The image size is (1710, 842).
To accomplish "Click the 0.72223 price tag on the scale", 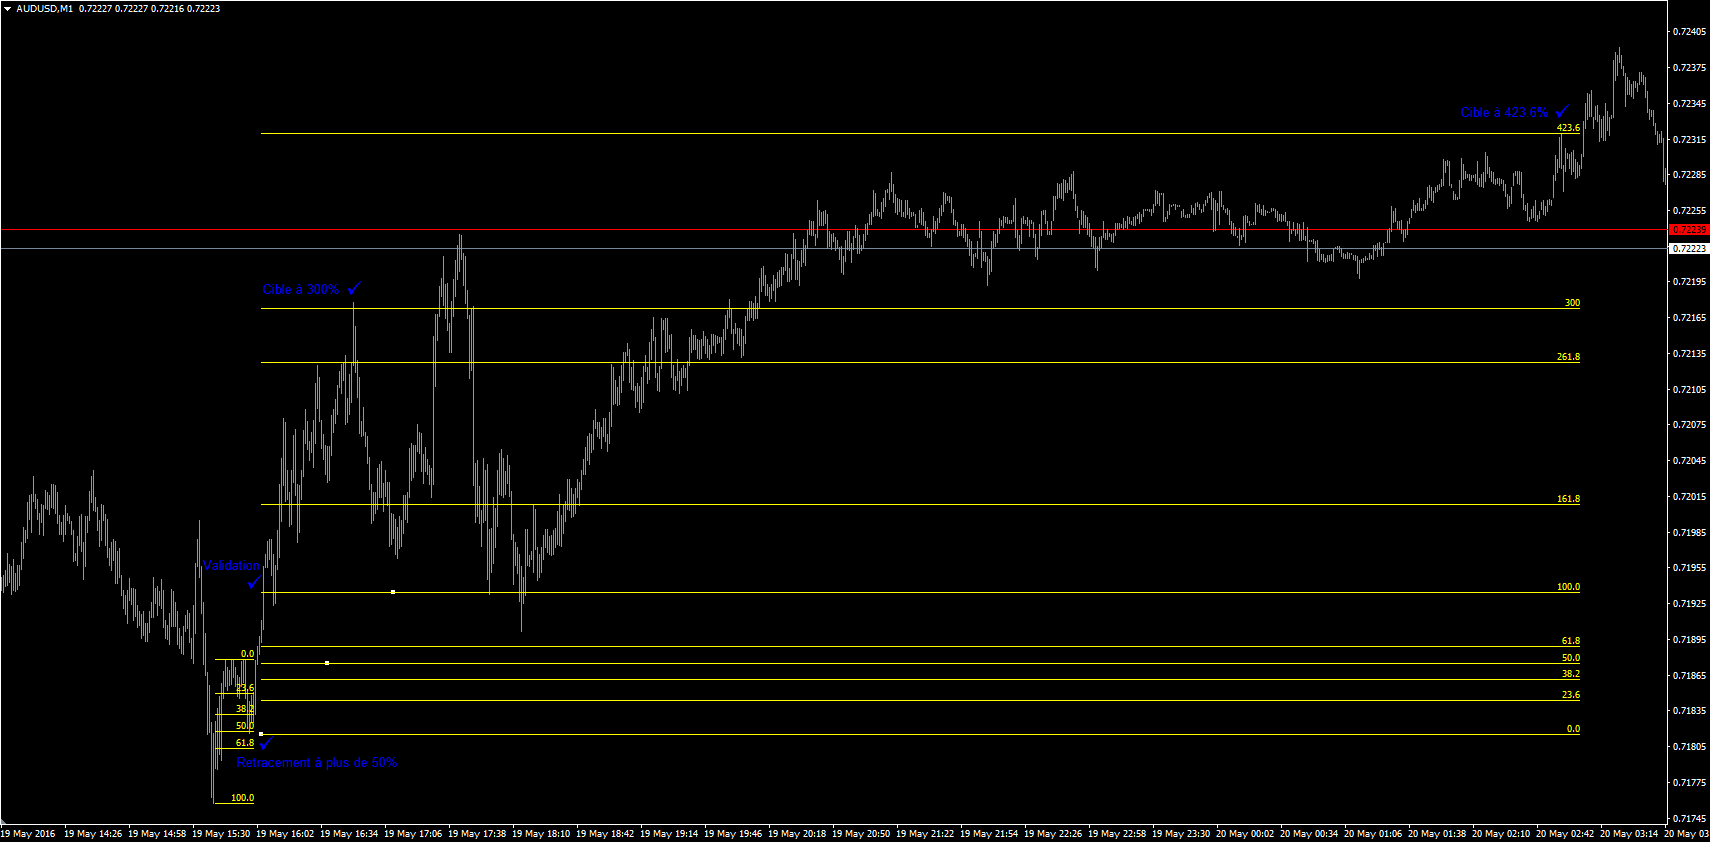I will coord(1689,249).
